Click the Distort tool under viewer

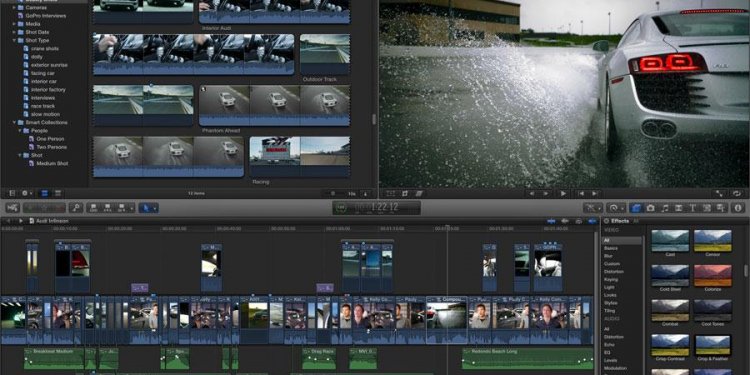(419, 193)
